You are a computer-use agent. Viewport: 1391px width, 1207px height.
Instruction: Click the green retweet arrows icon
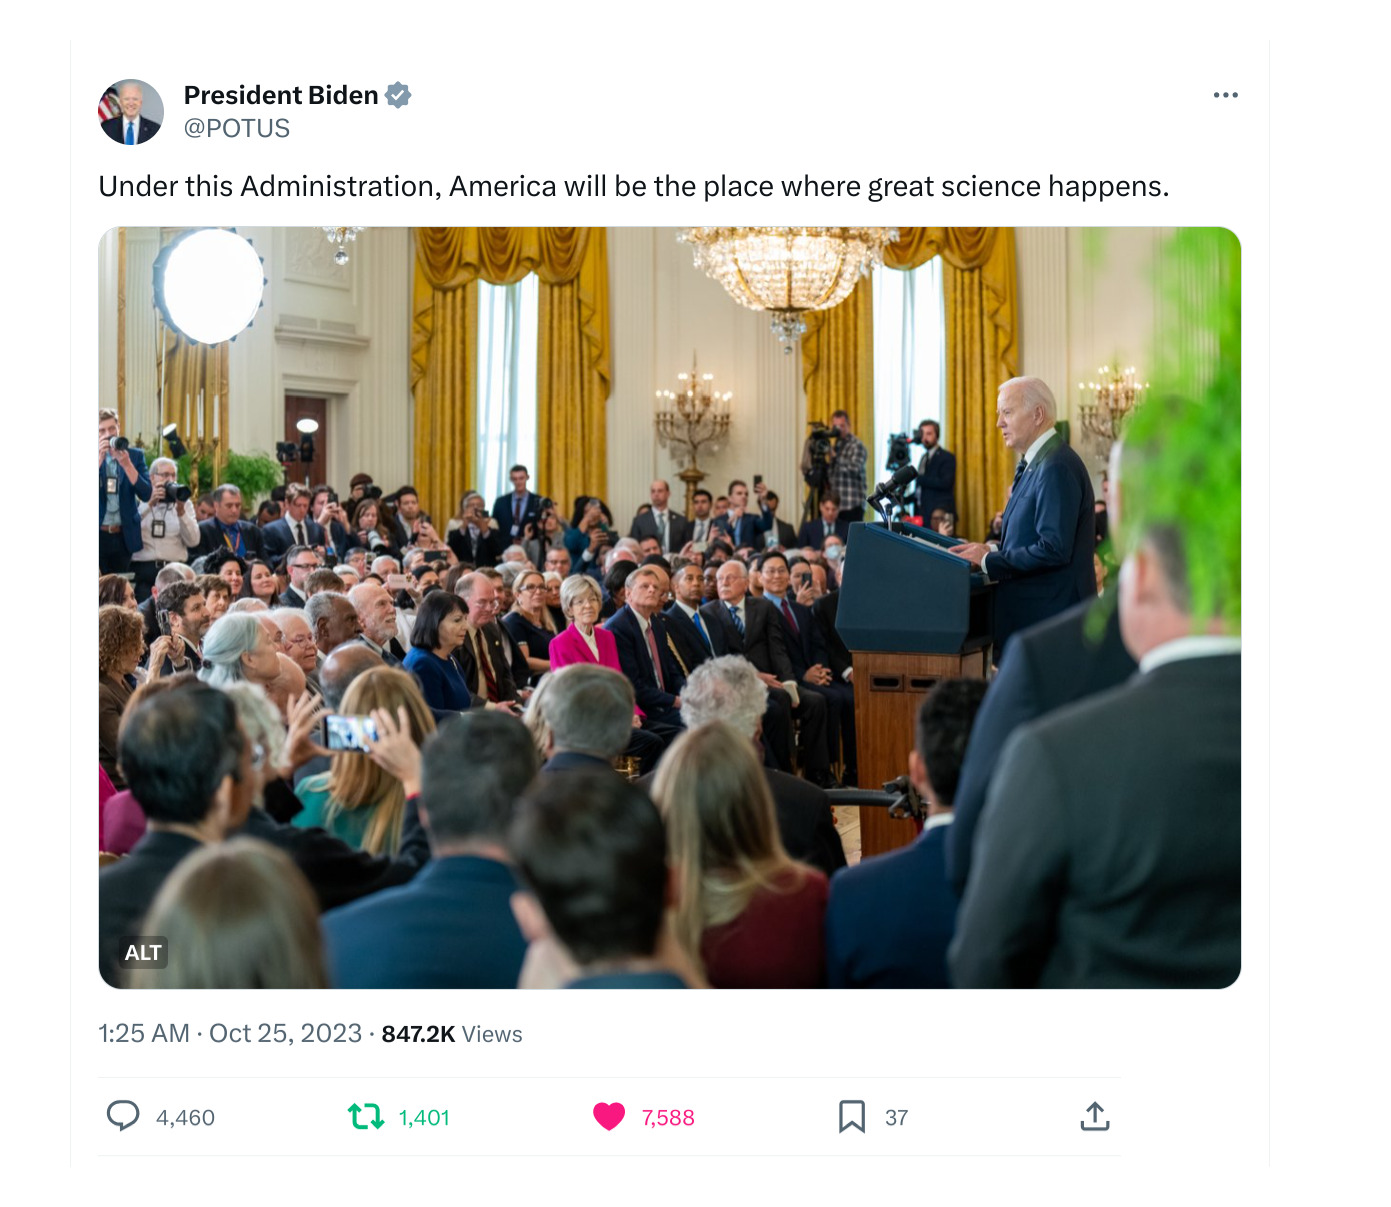366,1116
